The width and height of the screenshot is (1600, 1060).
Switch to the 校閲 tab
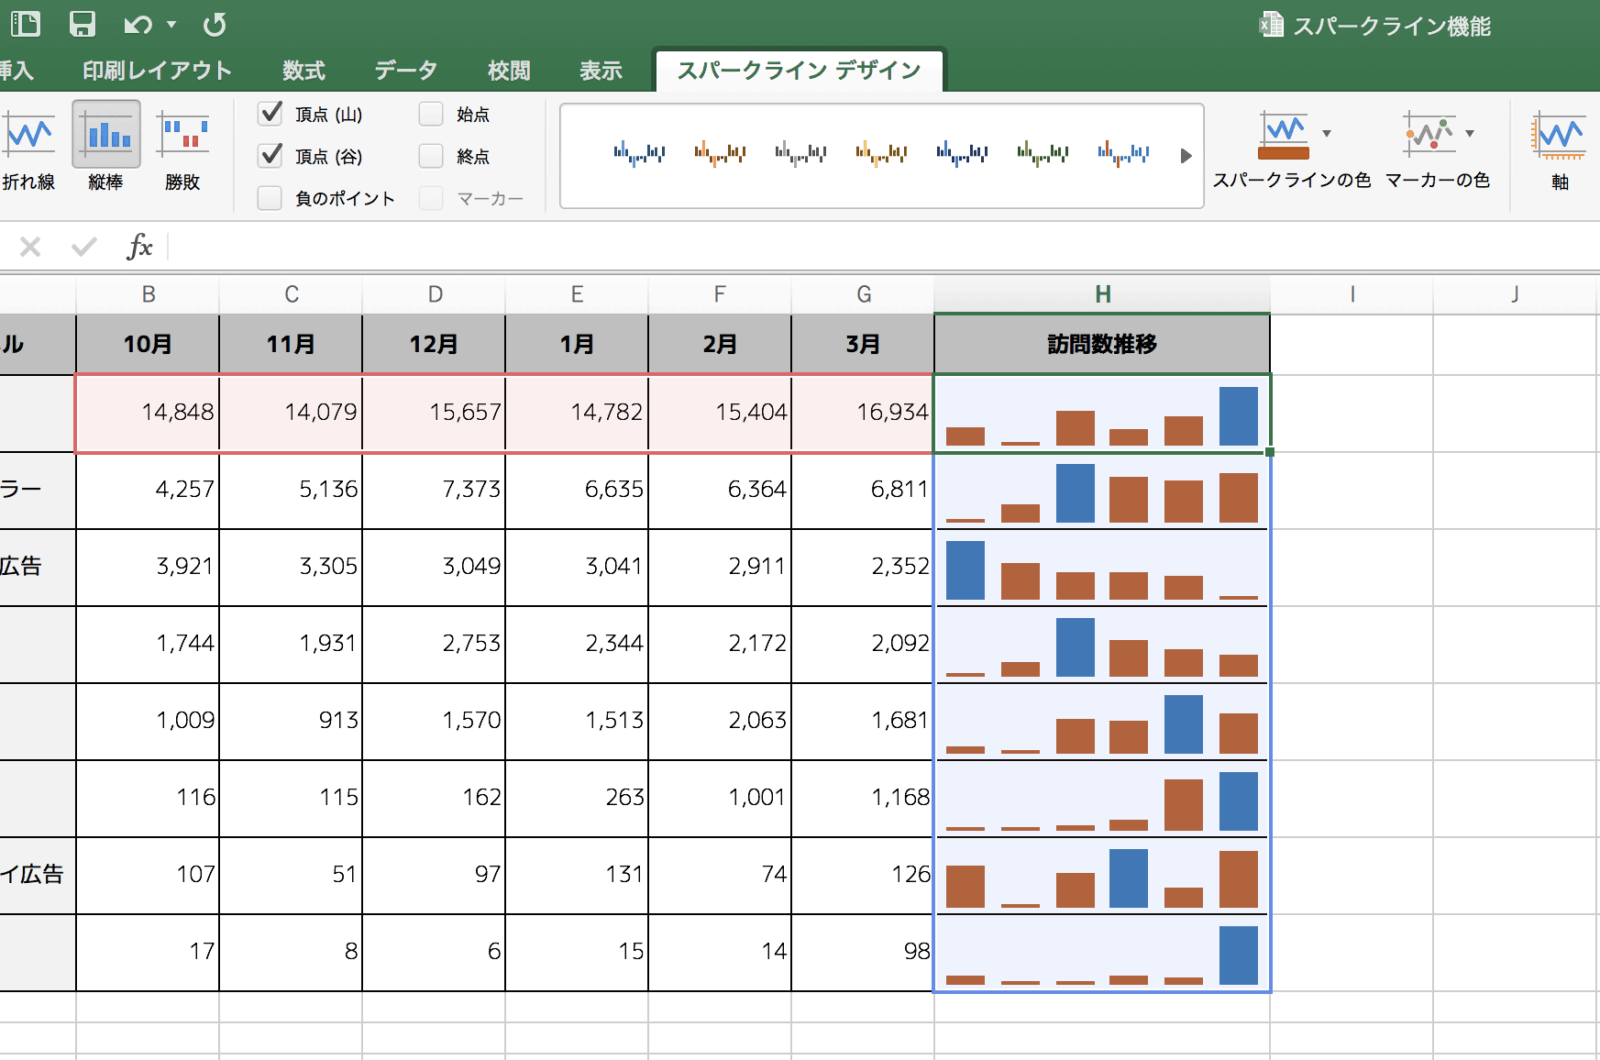tap(508, 70)
